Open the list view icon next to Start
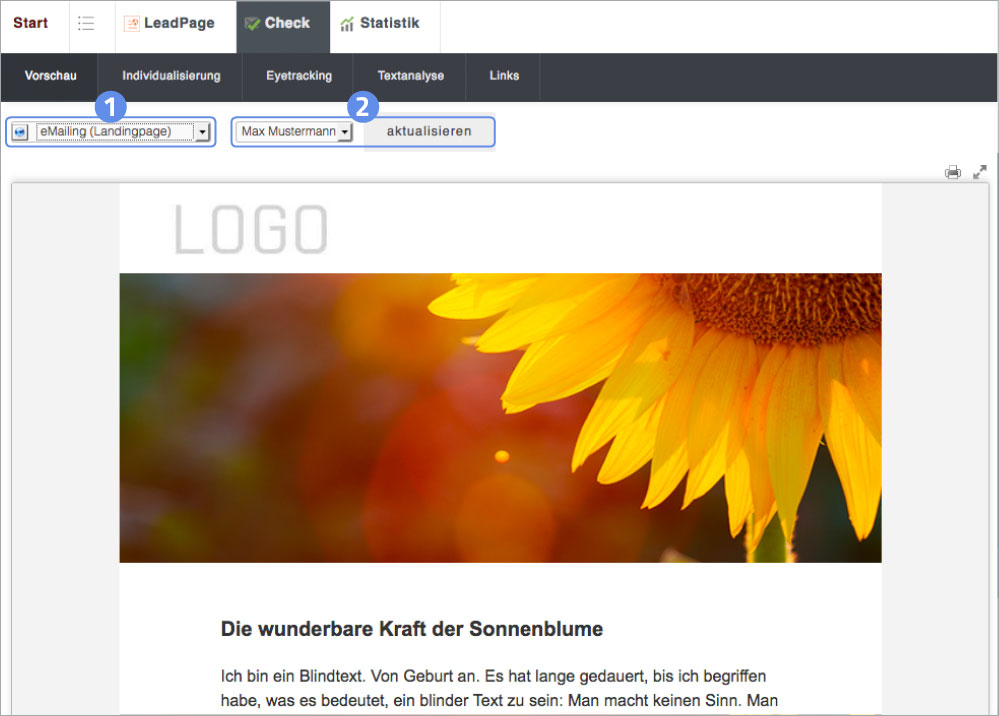Image resolution: width=999 pixels, height=716 pixels. pyautogui.click(x=86, y=24)
